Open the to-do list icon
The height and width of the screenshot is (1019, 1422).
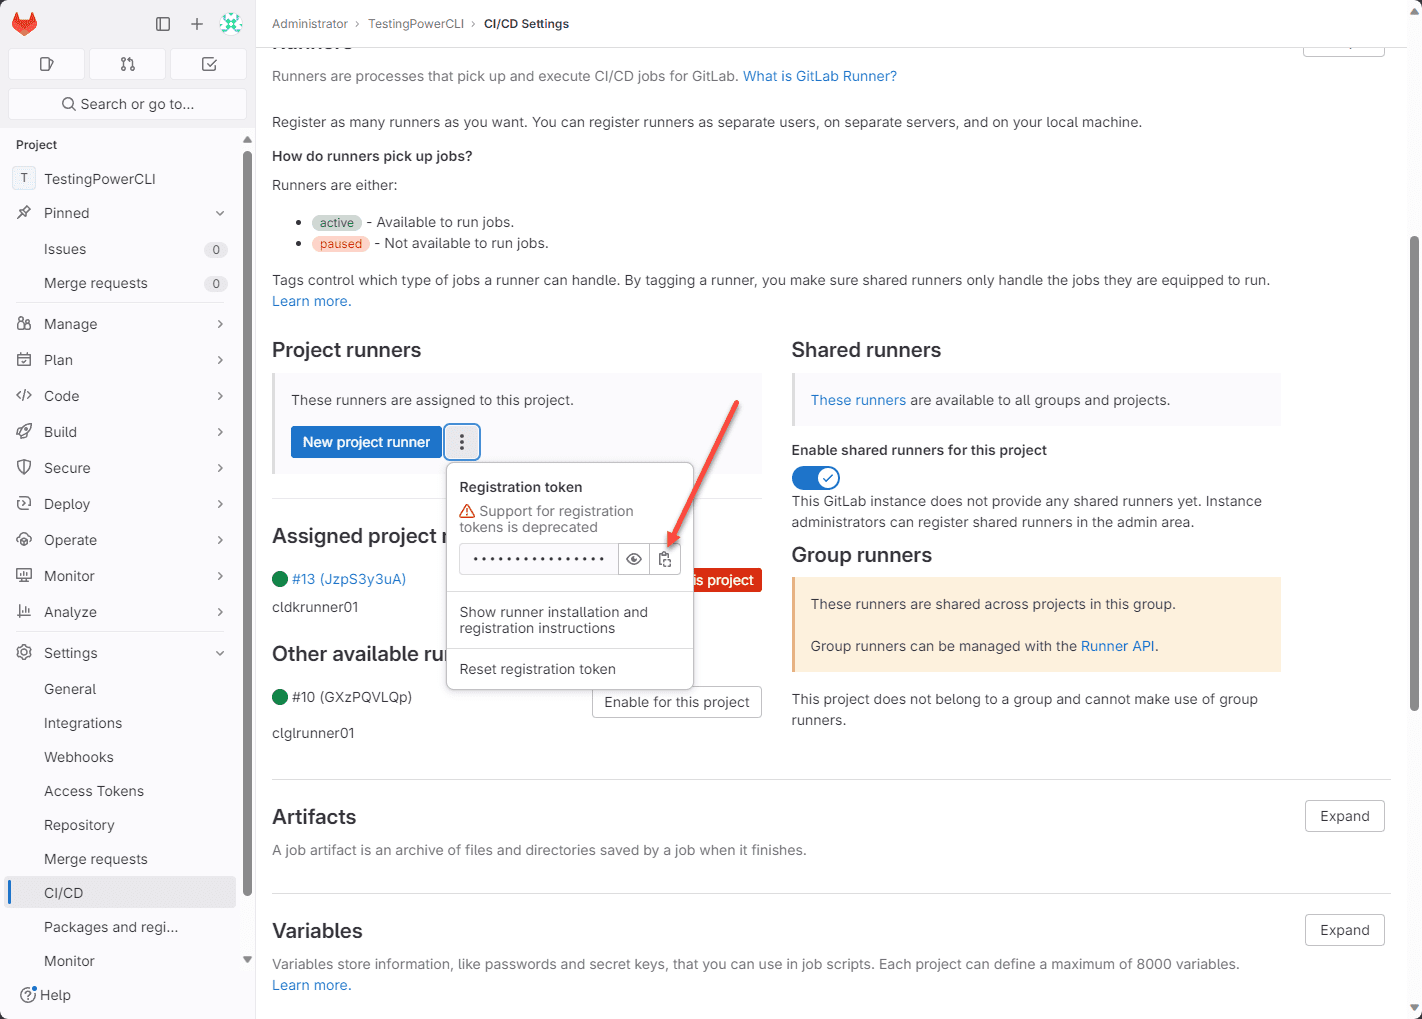209,64
